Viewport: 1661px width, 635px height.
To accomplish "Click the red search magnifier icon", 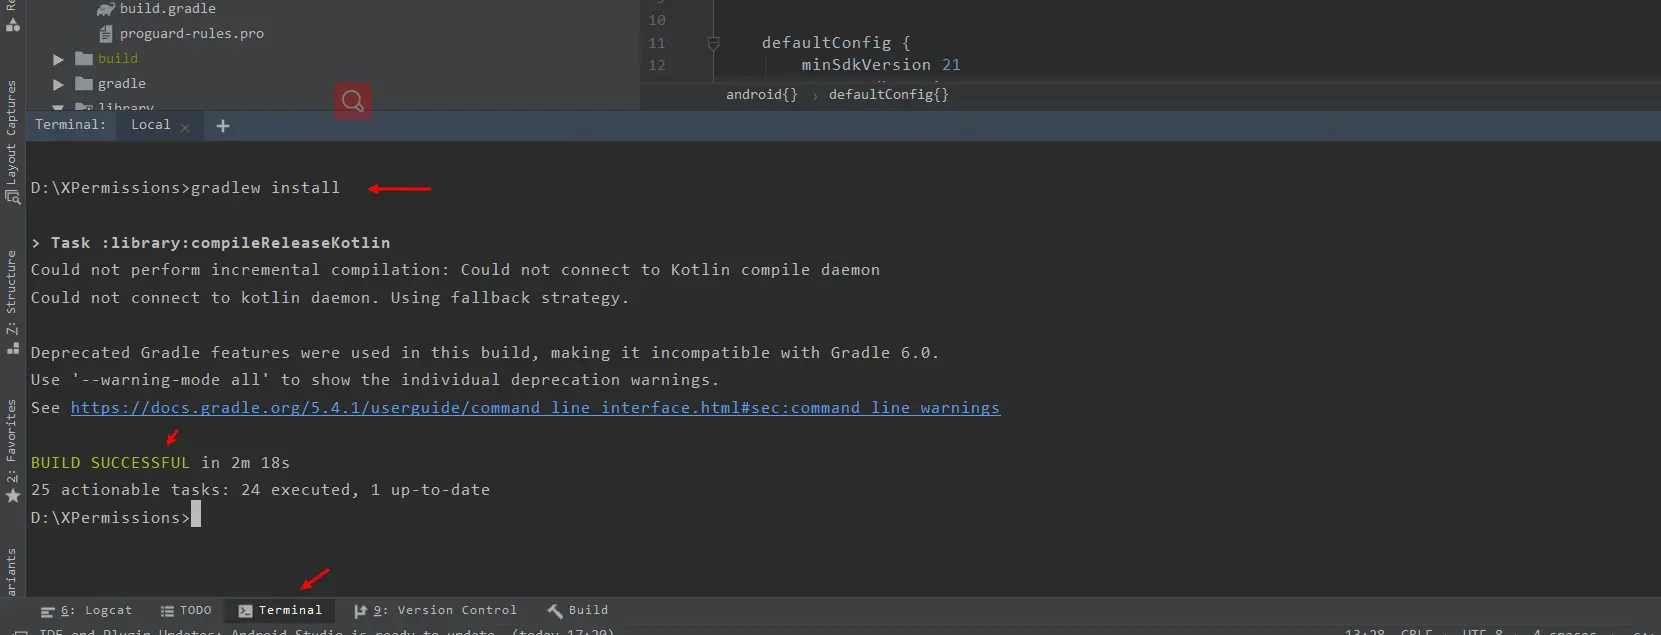I will click(352, 100).
